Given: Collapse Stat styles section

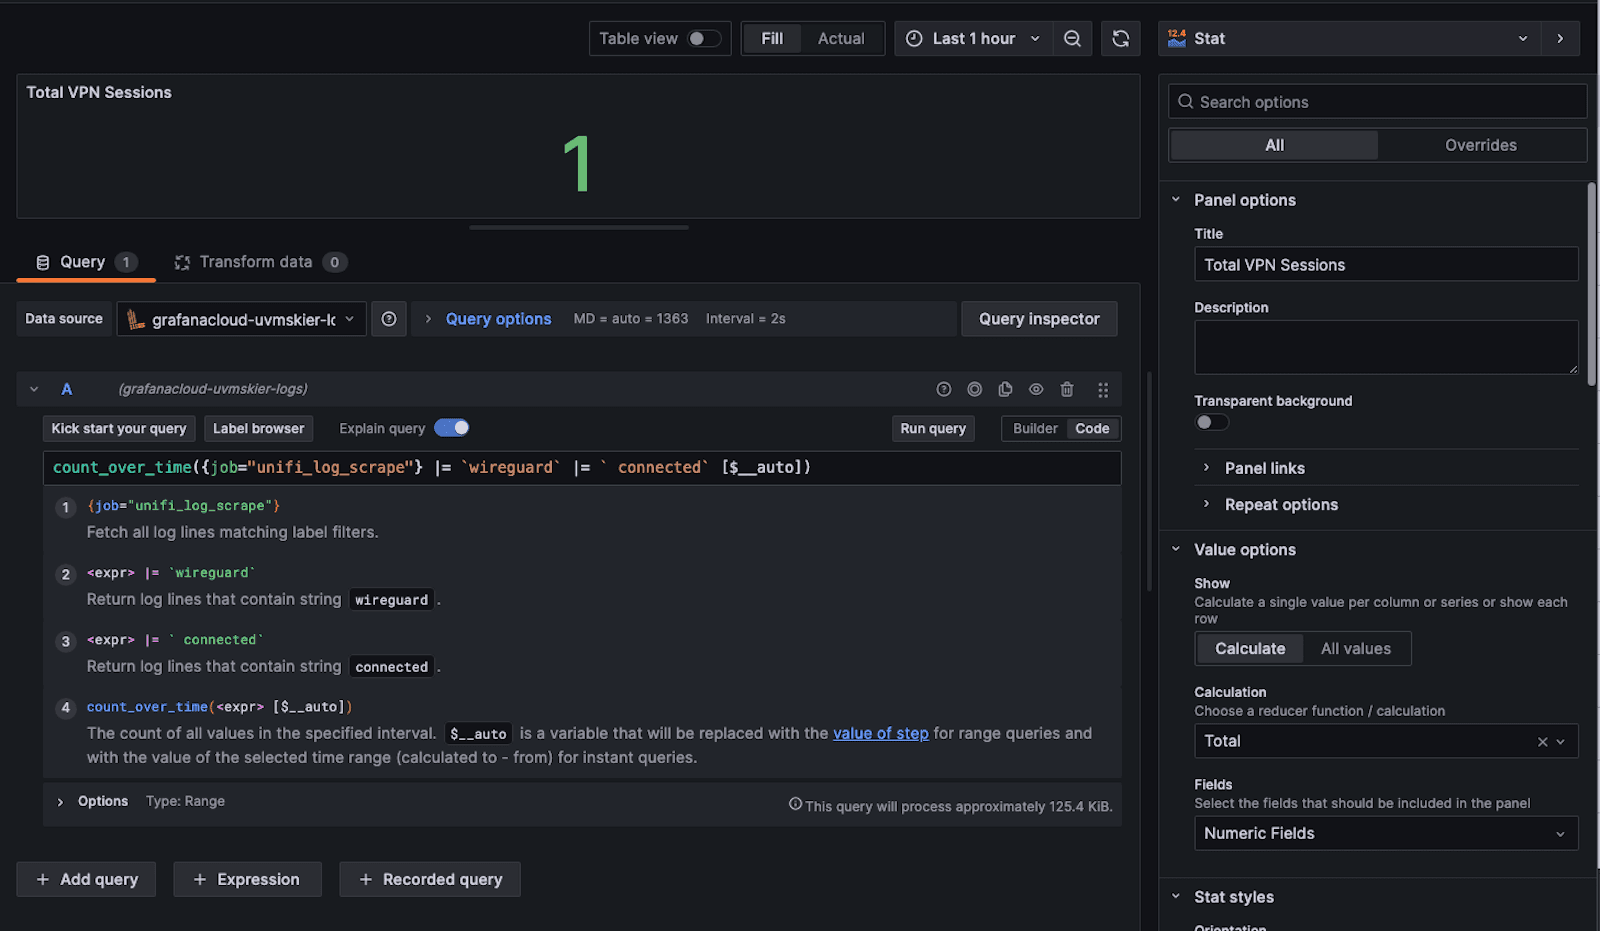Looking at the screenshot, I should [x=1176, y=897].
